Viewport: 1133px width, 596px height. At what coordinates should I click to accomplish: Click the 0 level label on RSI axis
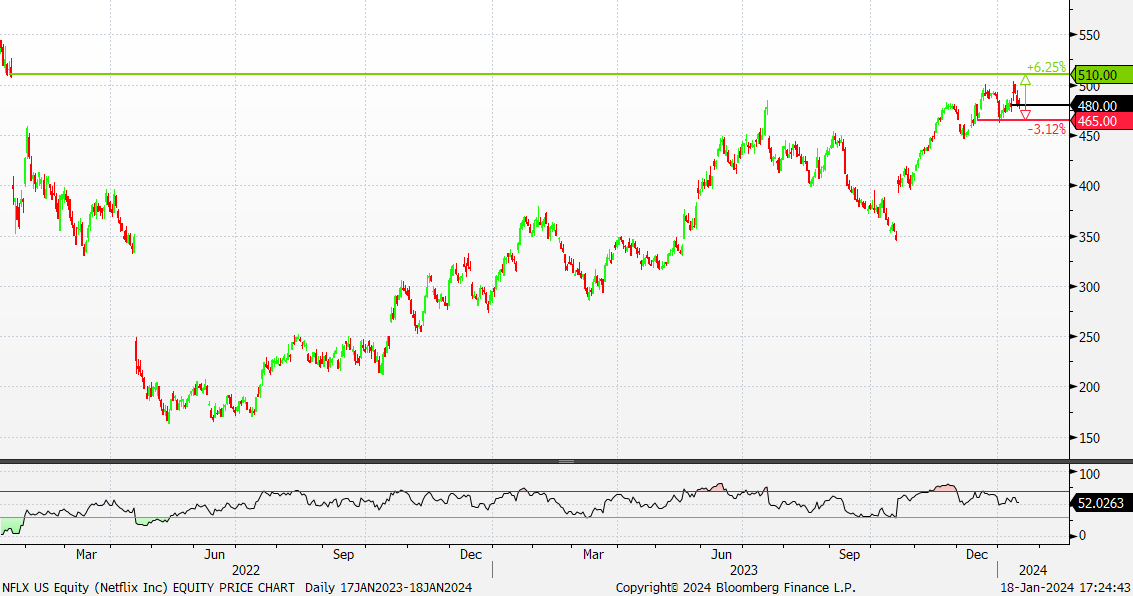[1082, 536]
